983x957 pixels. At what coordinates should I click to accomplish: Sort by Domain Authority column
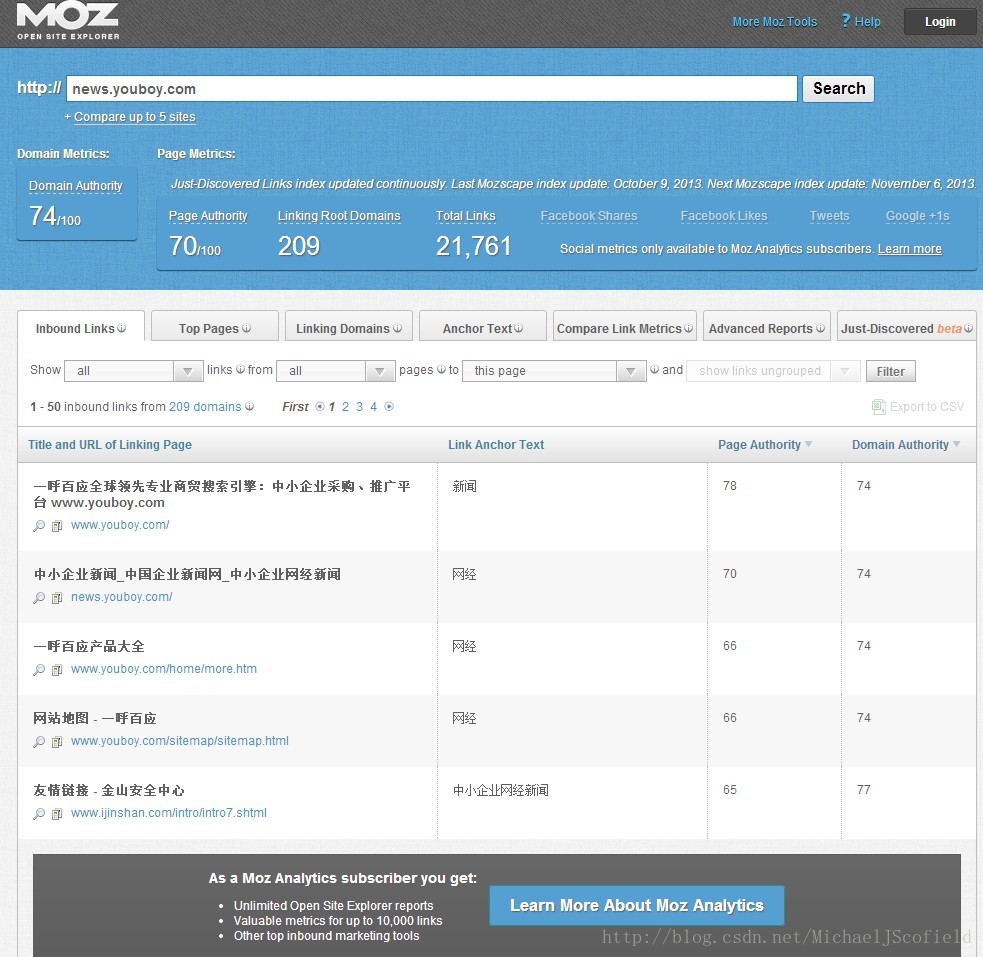click(x=906, y=444)
